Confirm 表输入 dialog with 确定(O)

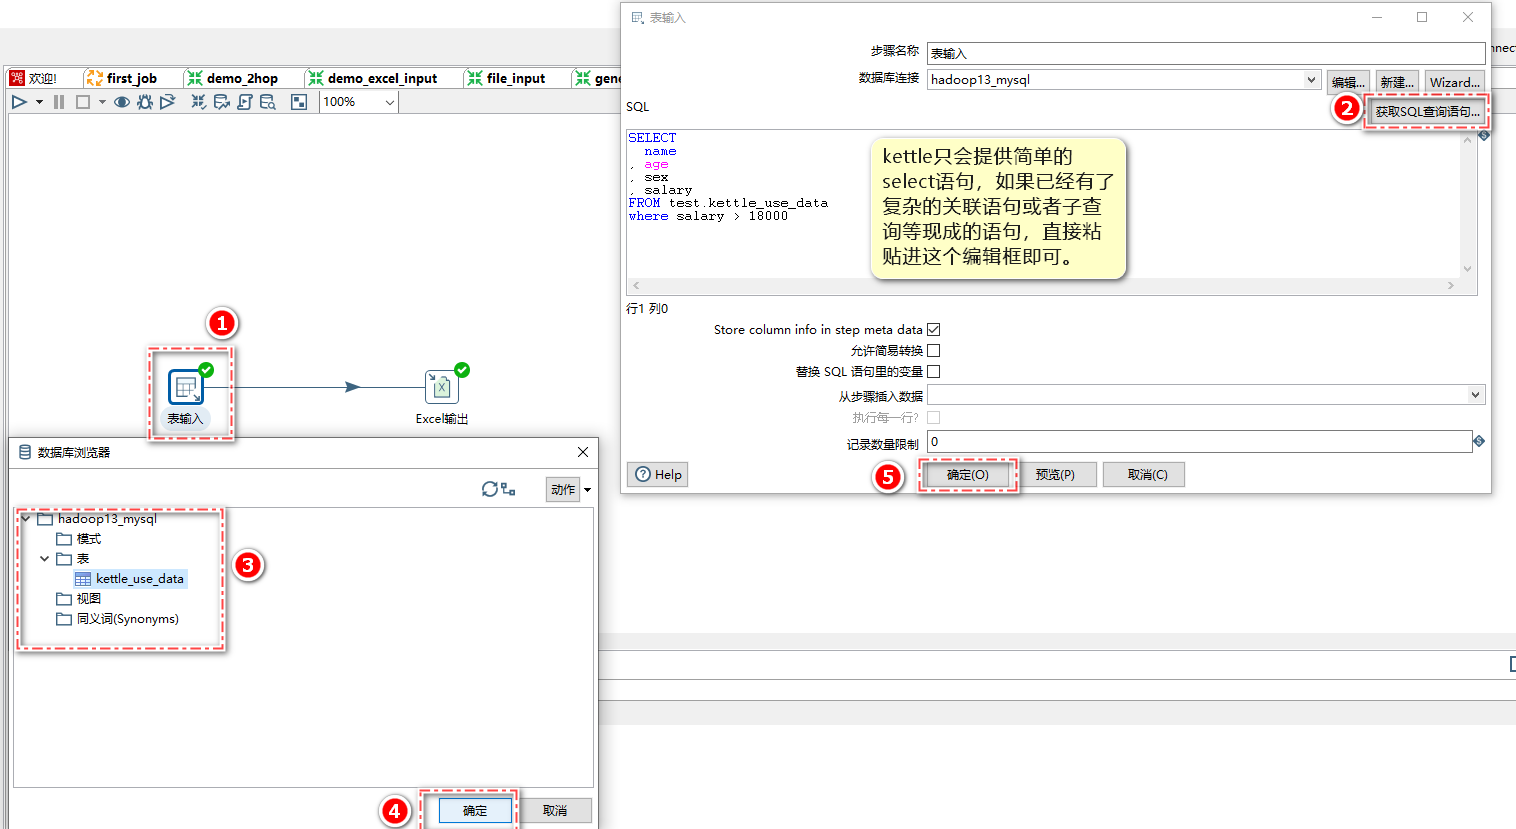pyautogui.click(x=968, y=474)
